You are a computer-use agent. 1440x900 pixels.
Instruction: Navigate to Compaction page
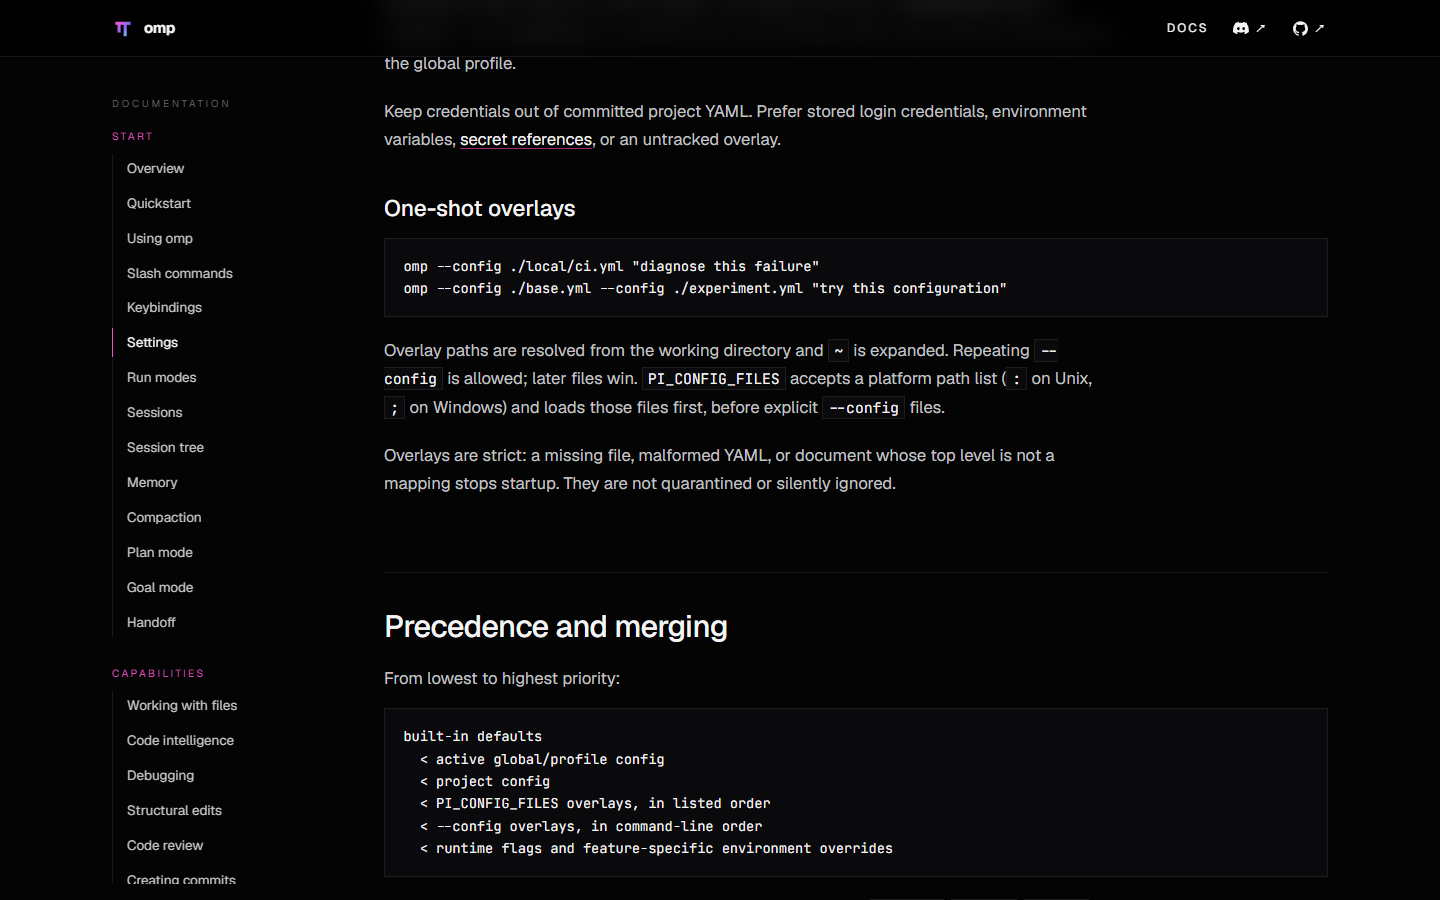coord(164,517)
